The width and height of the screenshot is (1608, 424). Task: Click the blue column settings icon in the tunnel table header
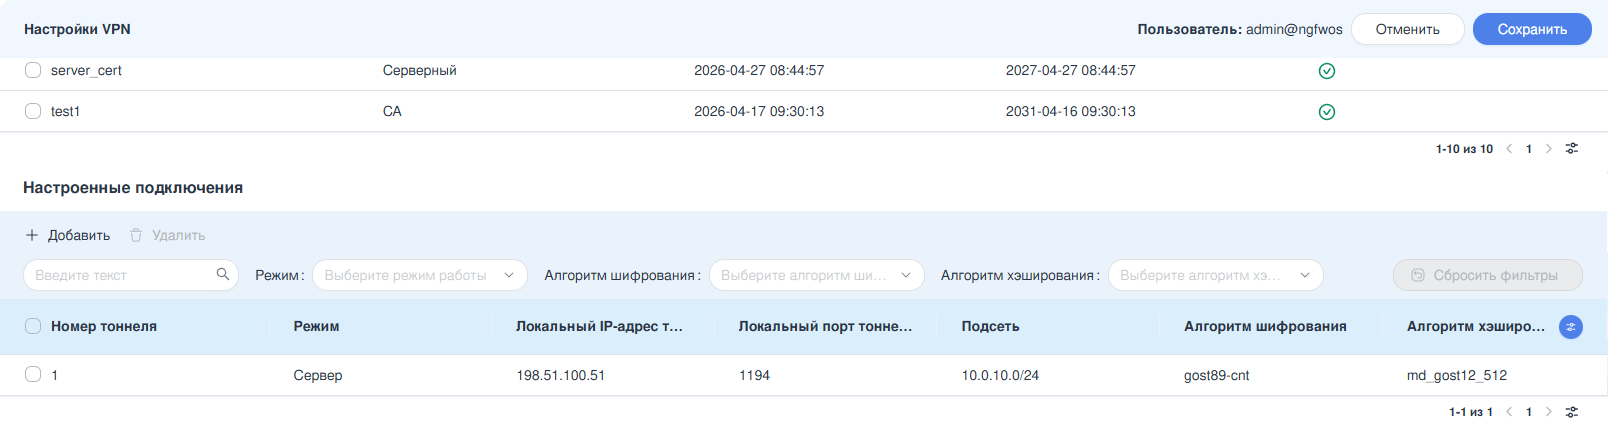[1571, 327]
